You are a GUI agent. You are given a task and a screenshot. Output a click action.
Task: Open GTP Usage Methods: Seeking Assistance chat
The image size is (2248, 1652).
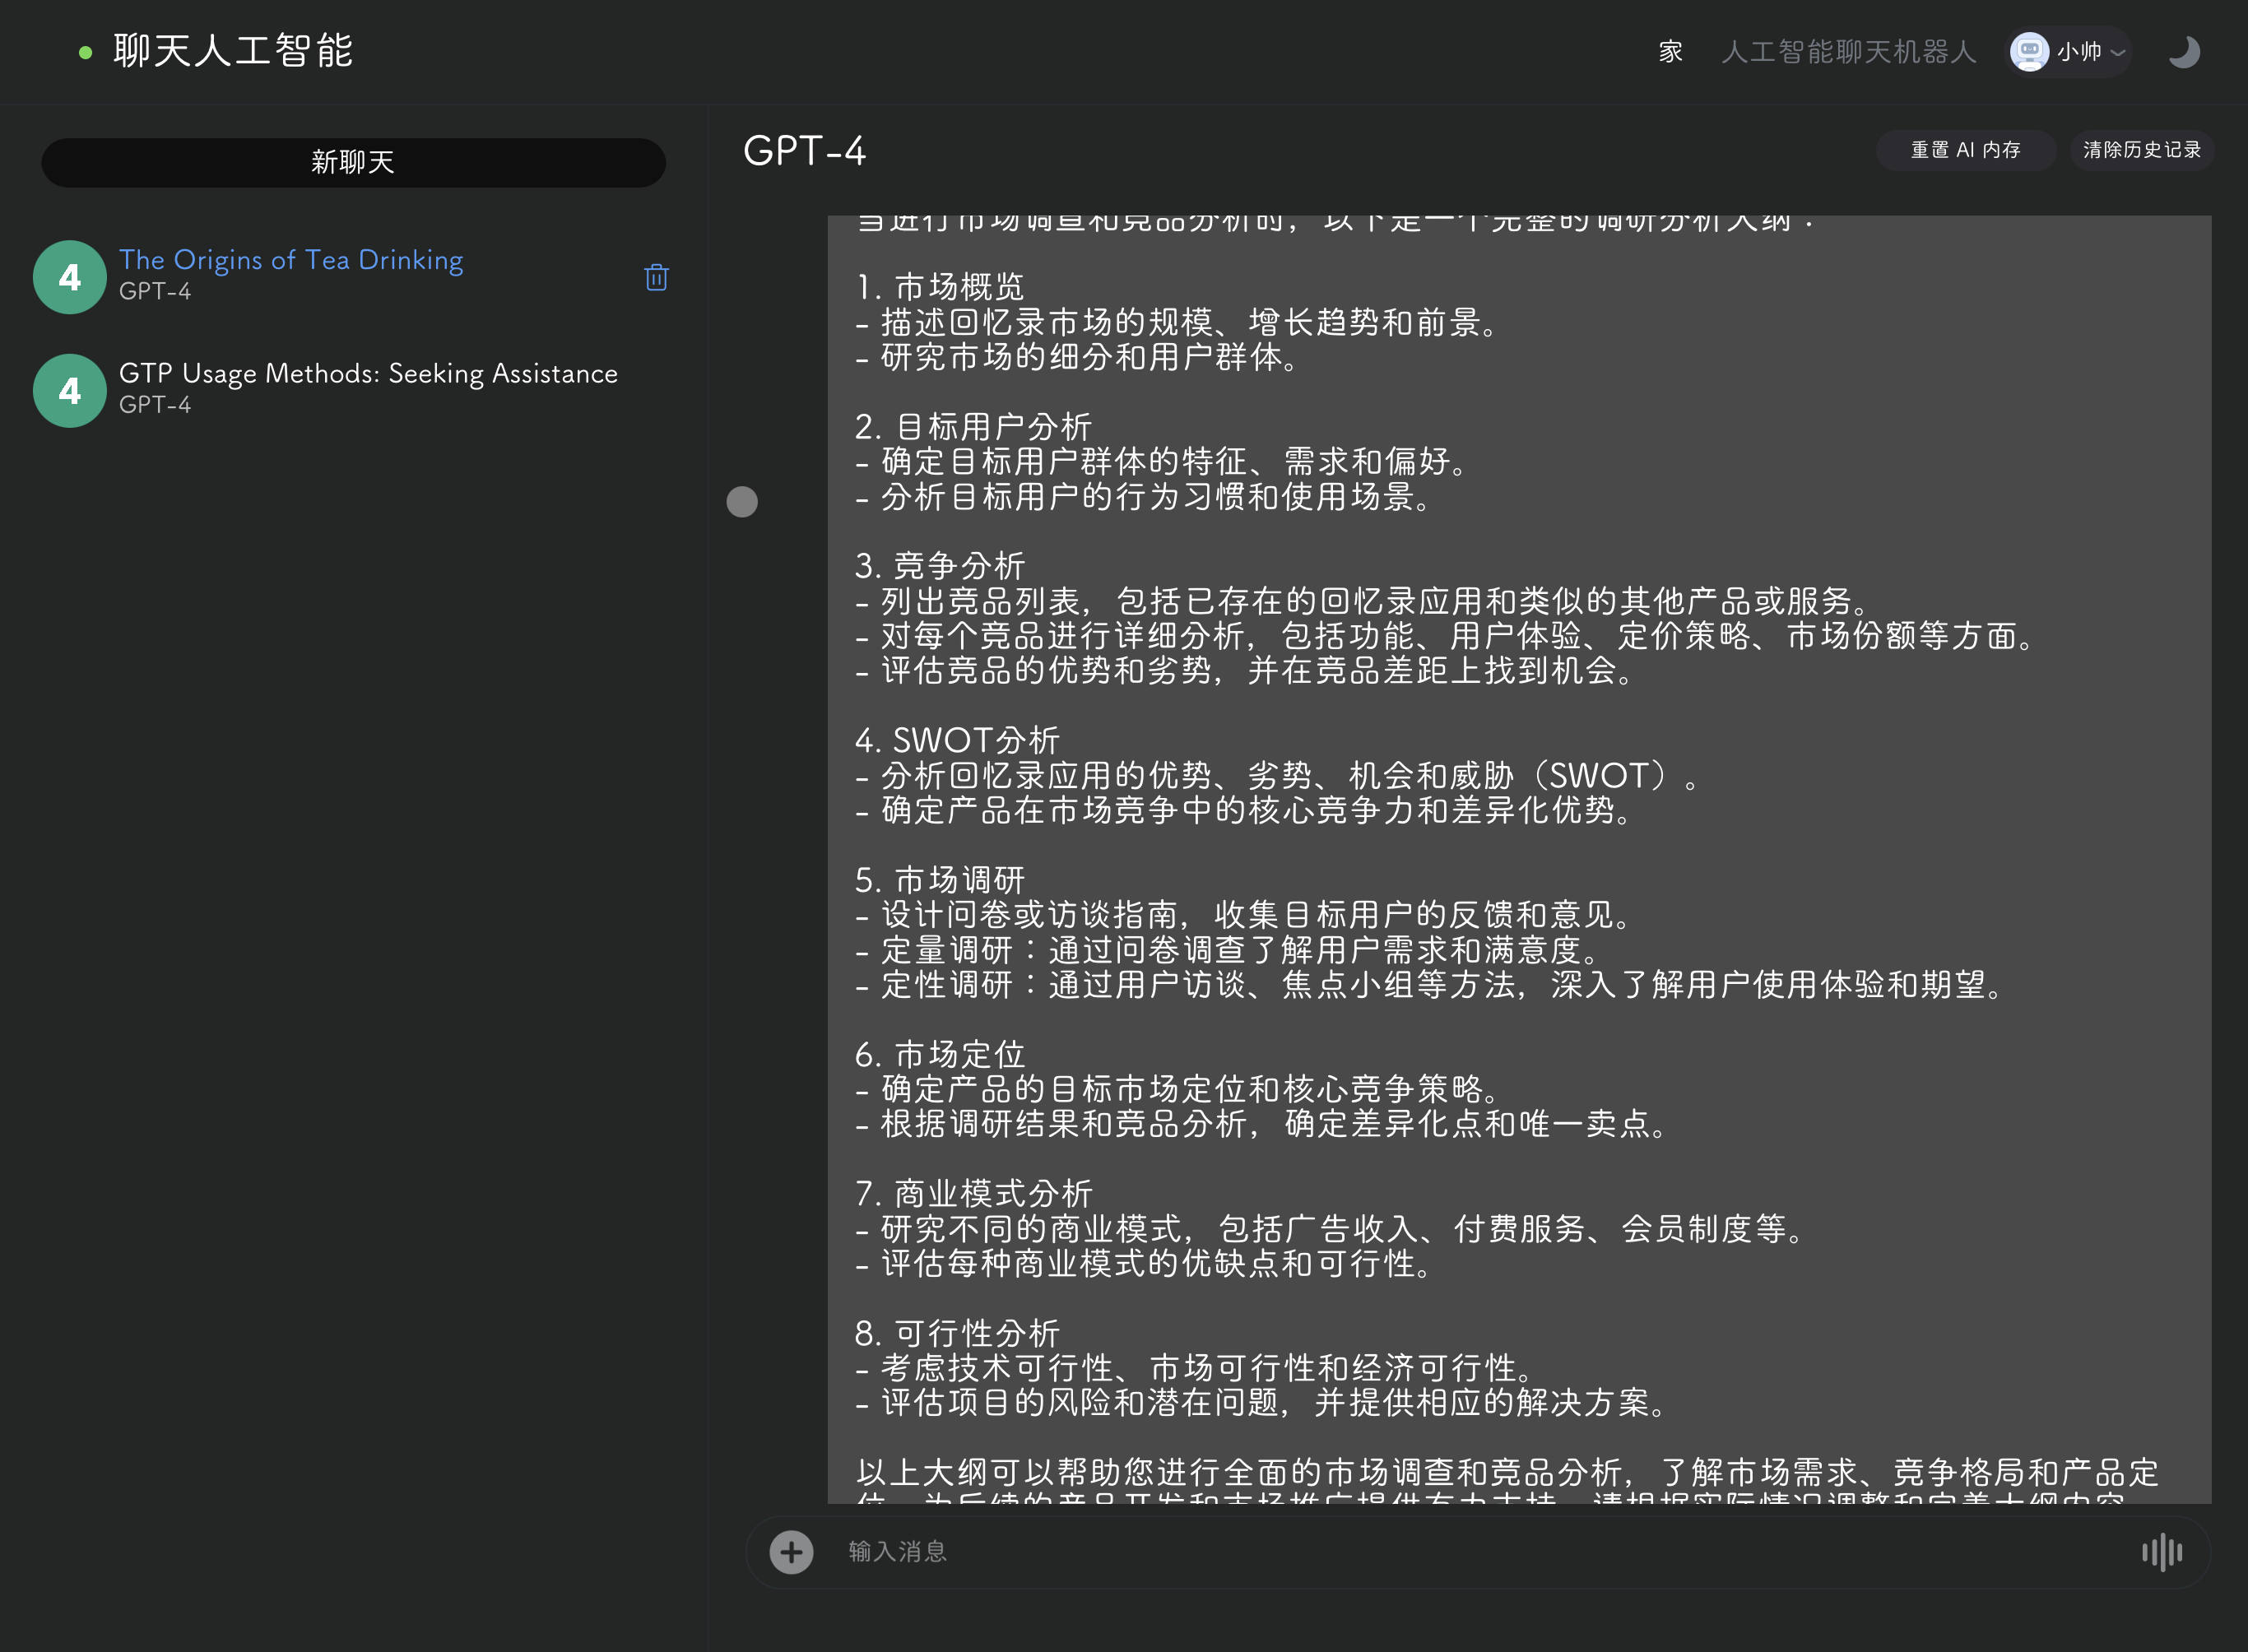pyautogui.click(x=368, y=374)
